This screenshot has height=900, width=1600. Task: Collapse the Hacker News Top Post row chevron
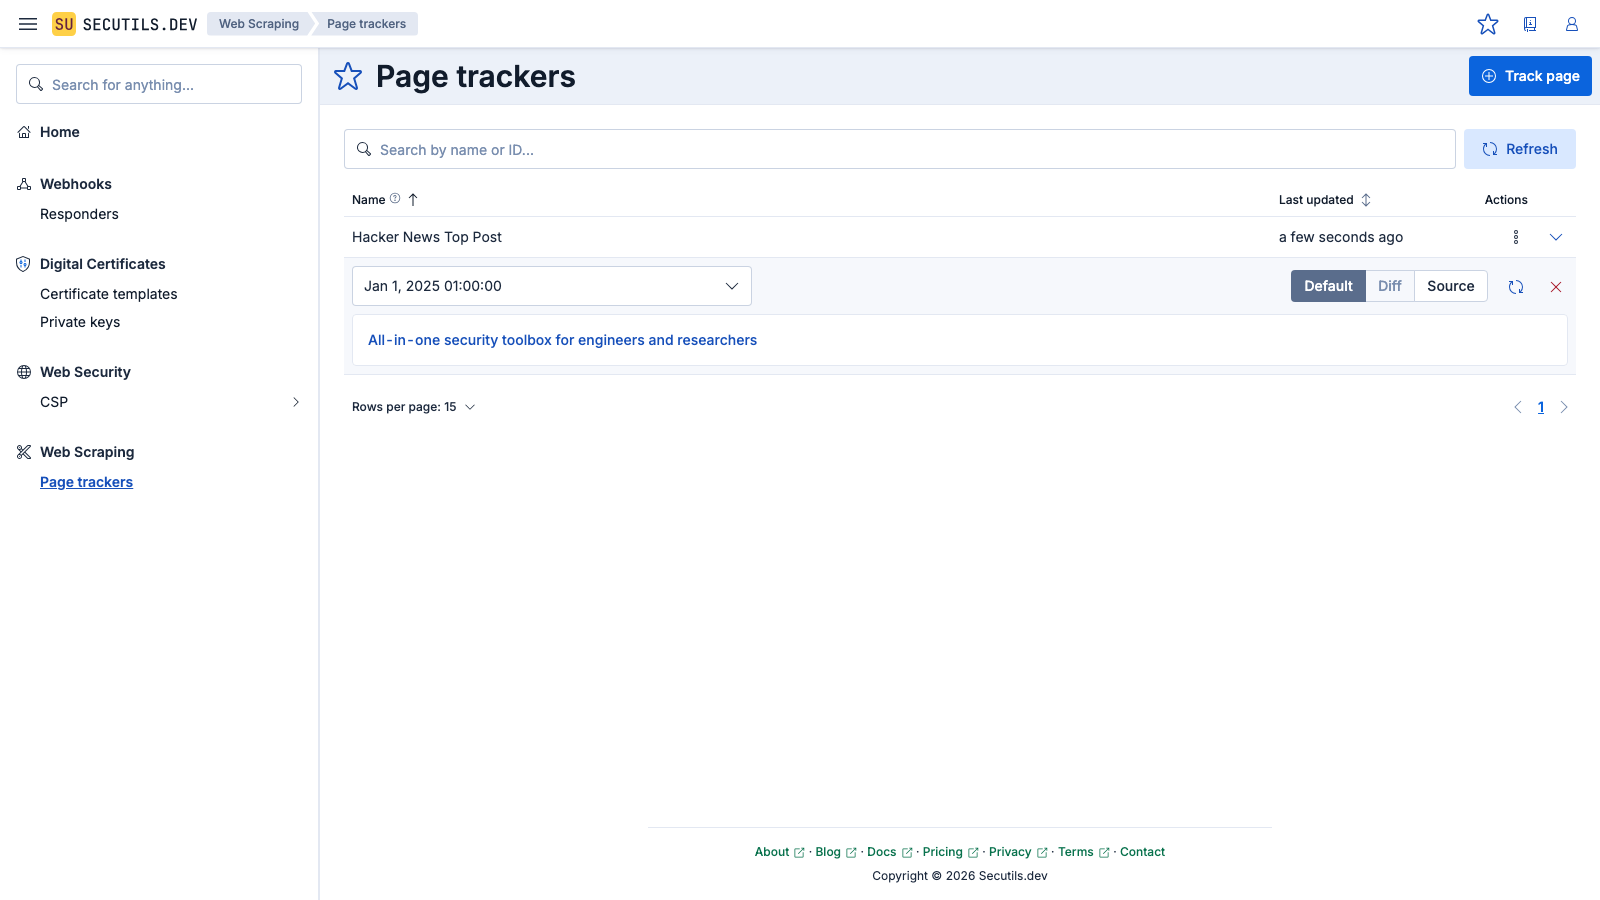(x=1556, y=237)
